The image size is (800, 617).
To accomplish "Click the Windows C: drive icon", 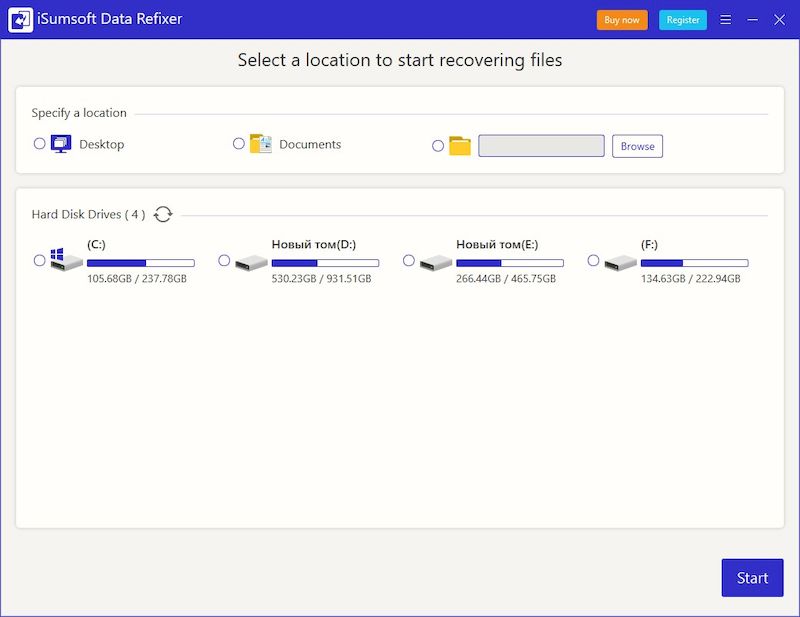I will (67, 261).
